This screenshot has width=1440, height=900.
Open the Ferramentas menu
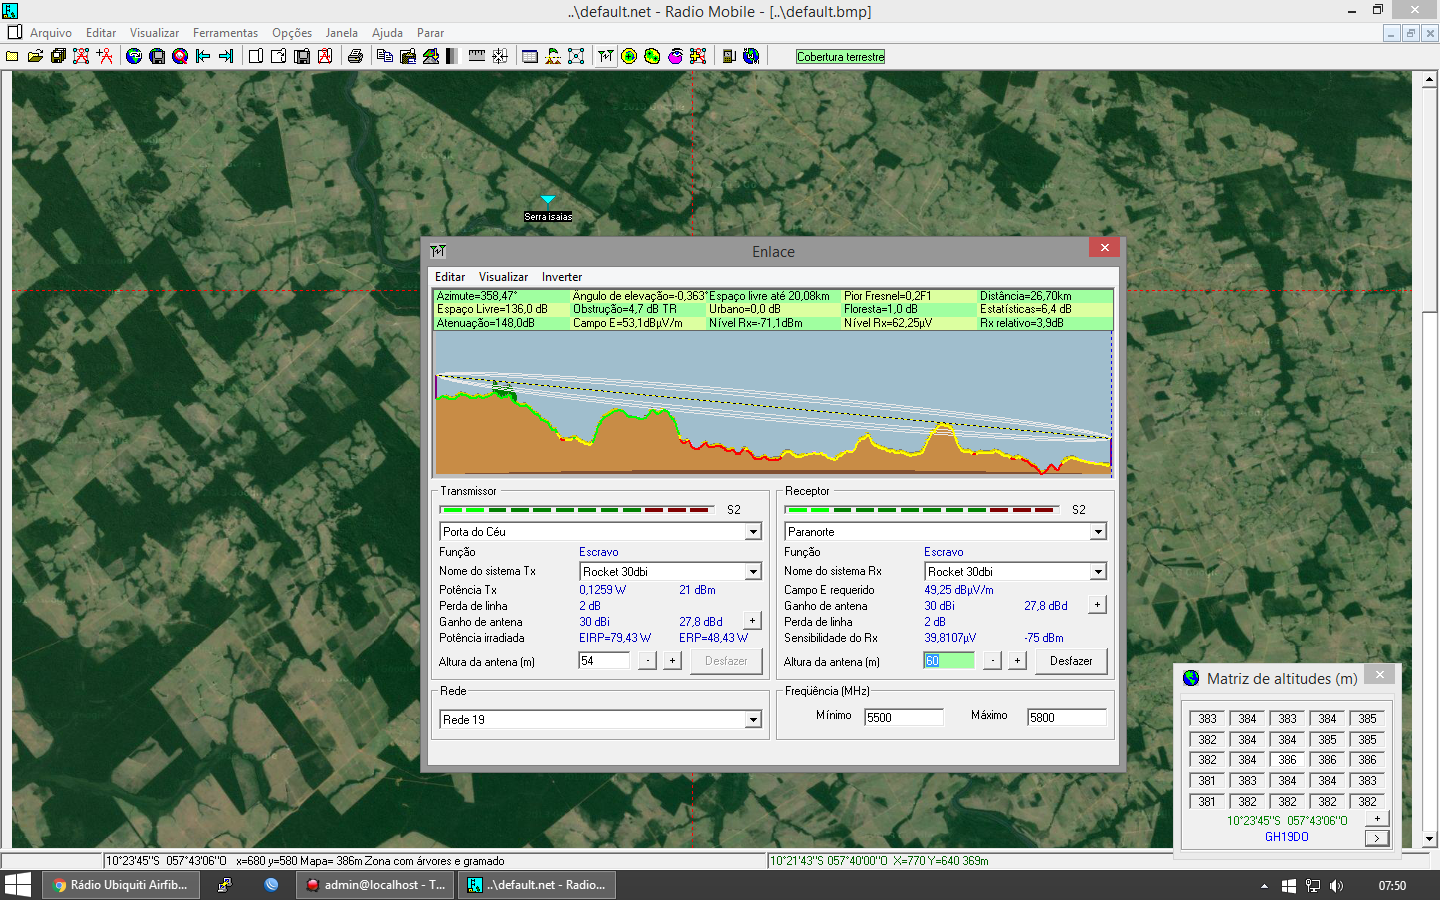pos(225,33)
